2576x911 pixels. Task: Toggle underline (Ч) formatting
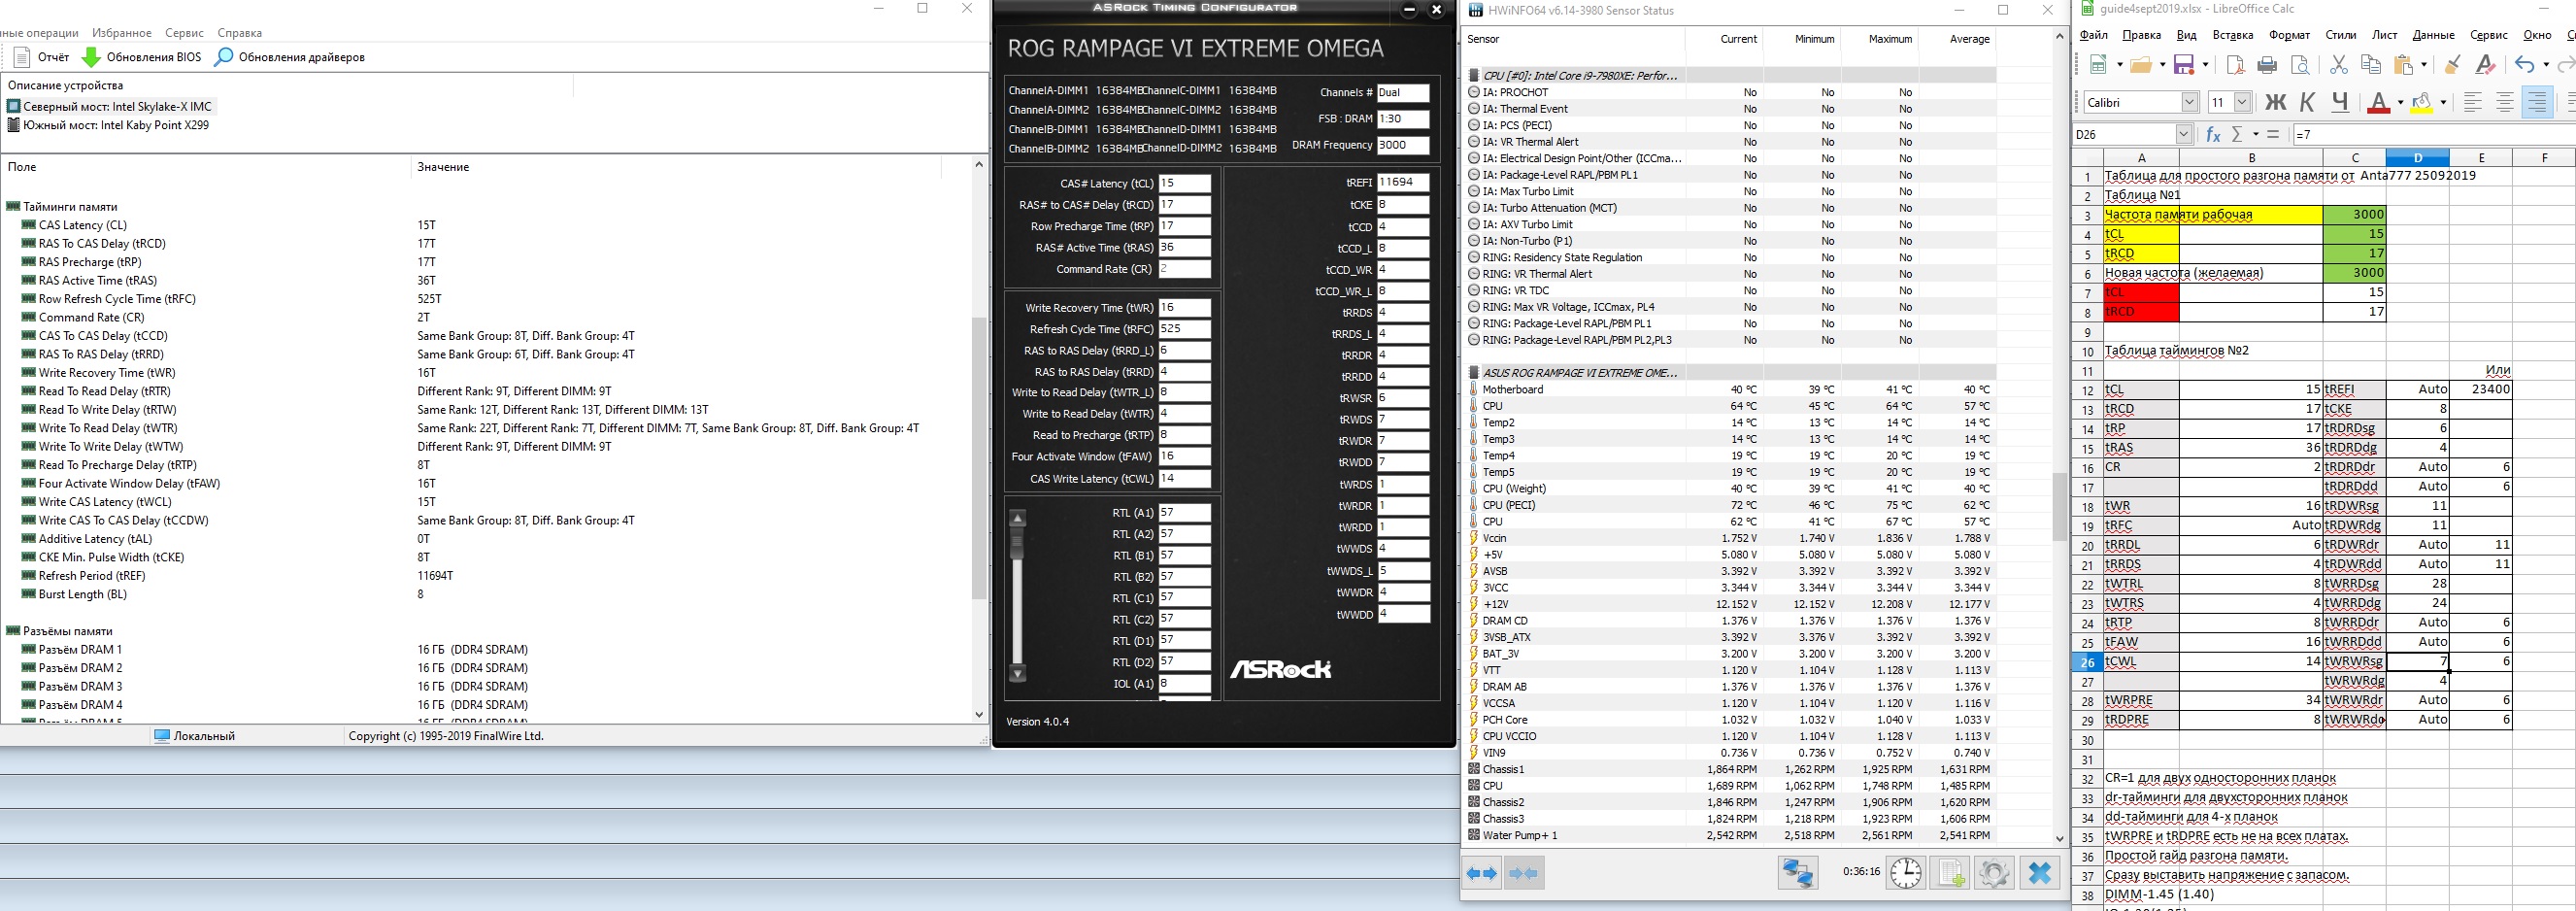(2340, 102)
